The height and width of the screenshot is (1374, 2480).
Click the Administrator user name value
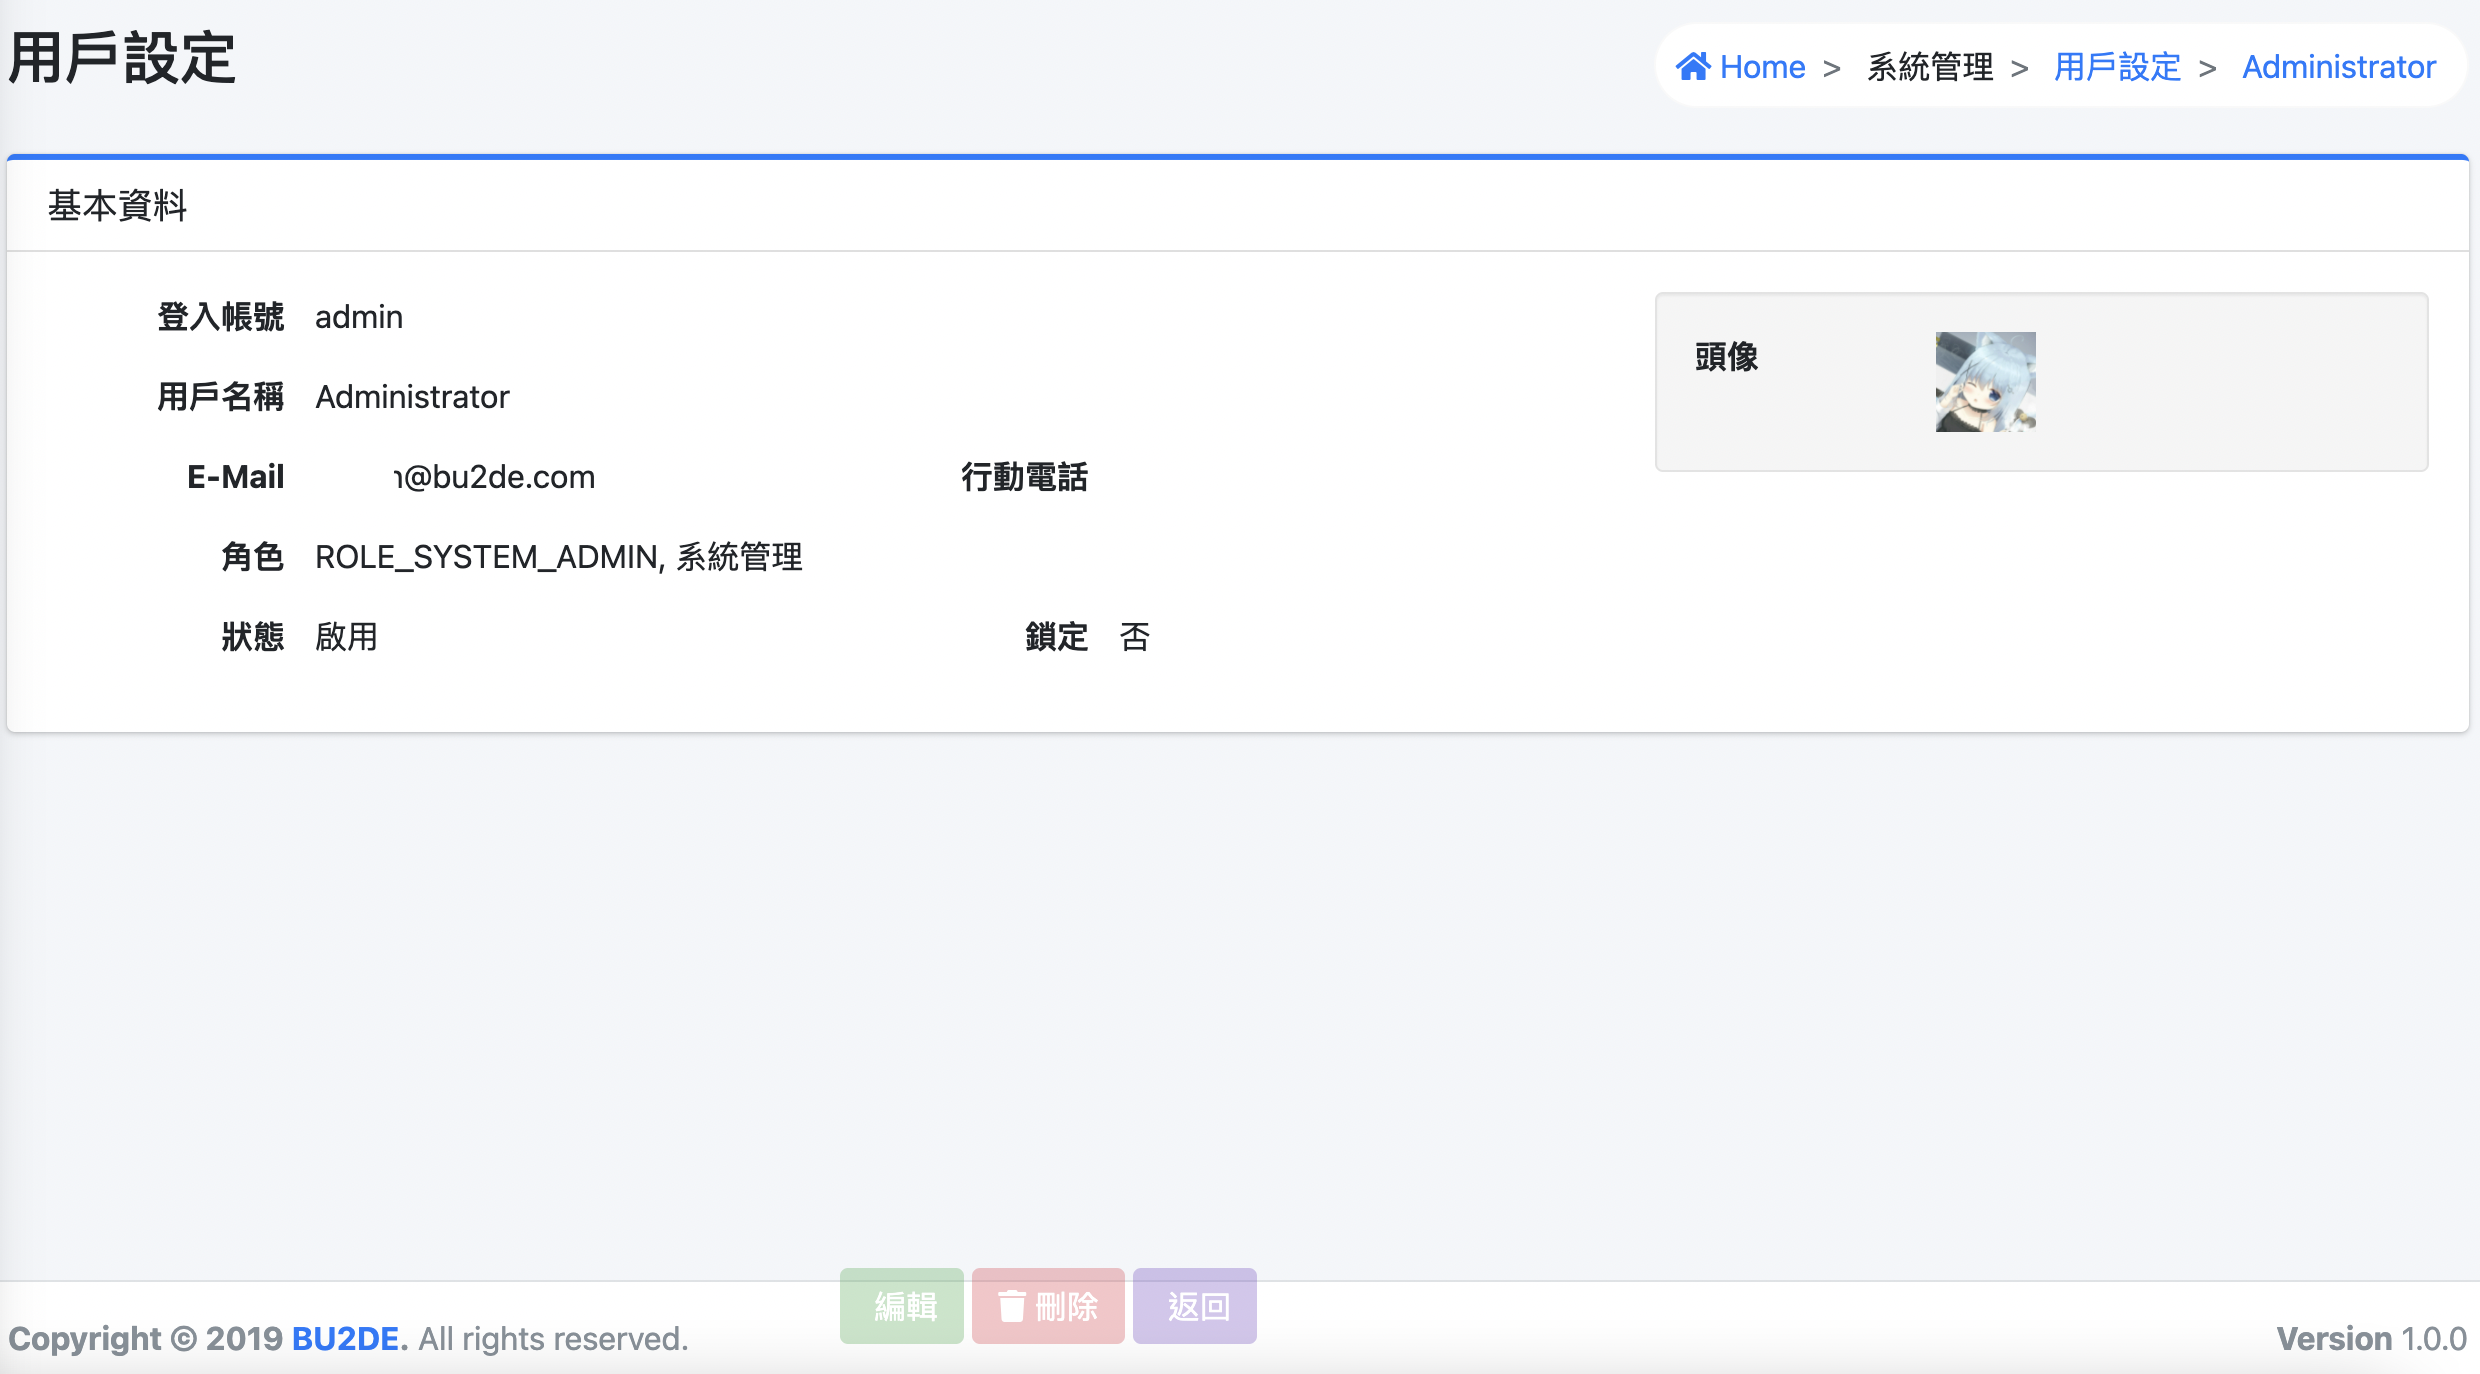point(412,397)
